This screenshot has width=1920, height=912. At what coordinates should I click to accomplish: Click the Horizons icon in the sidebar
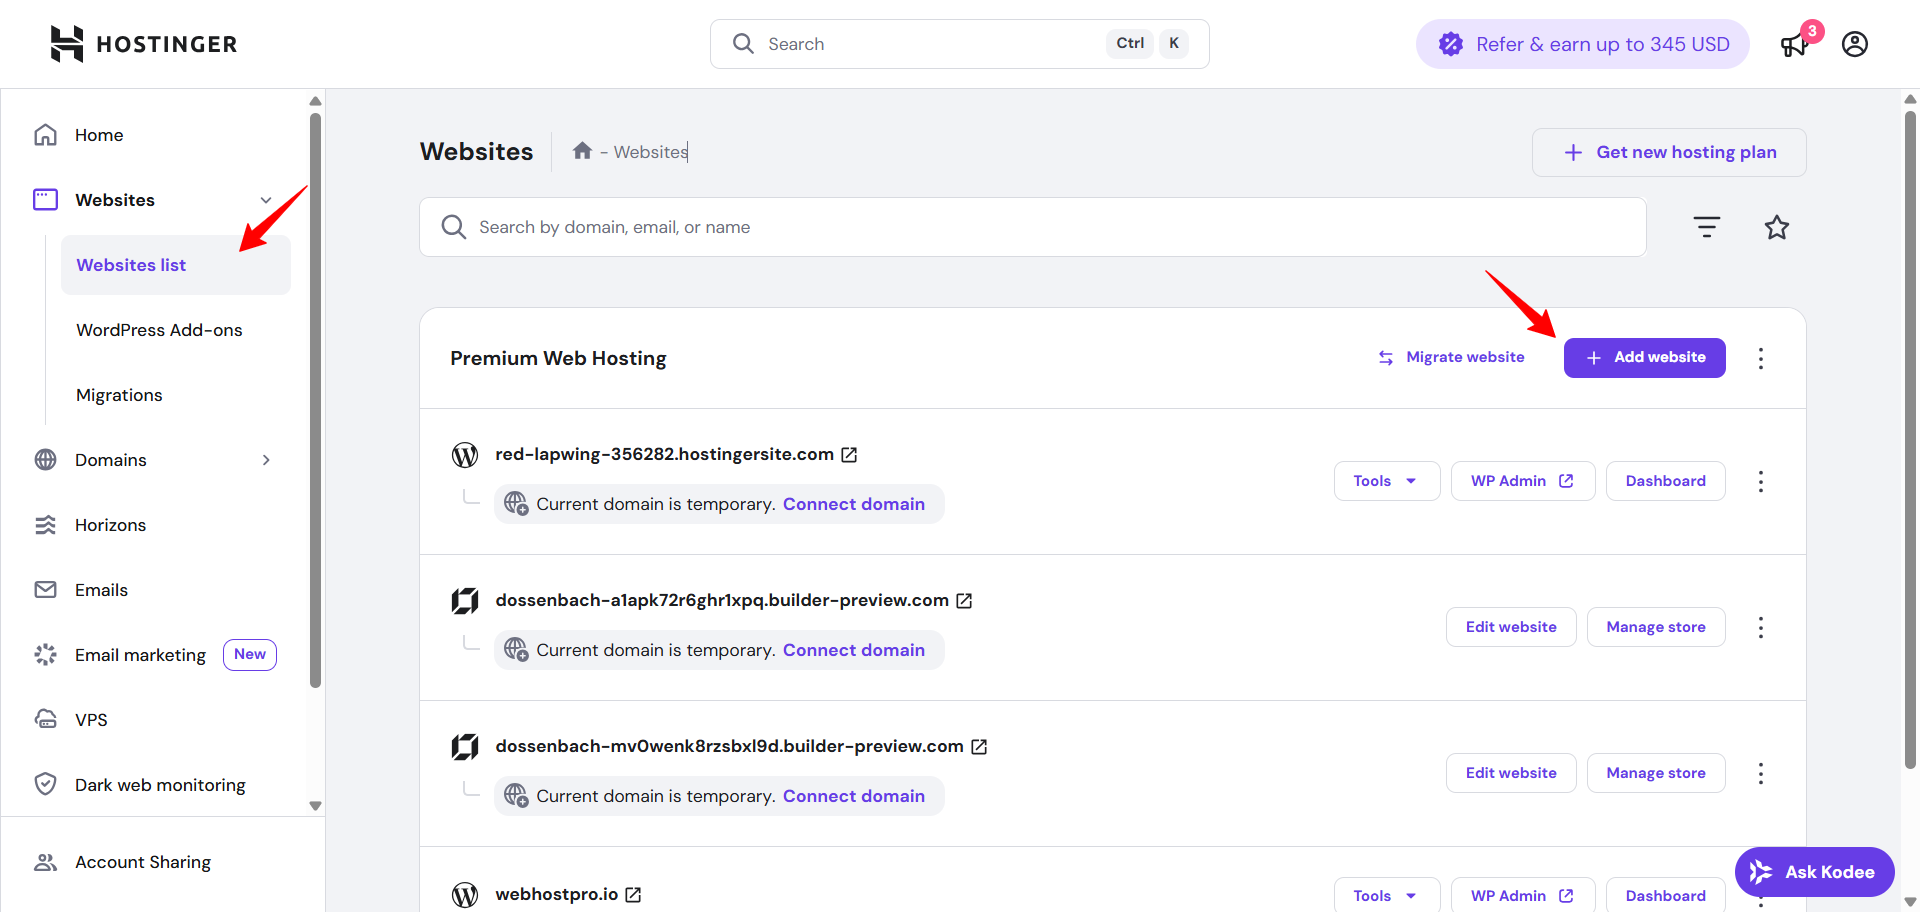45,524
